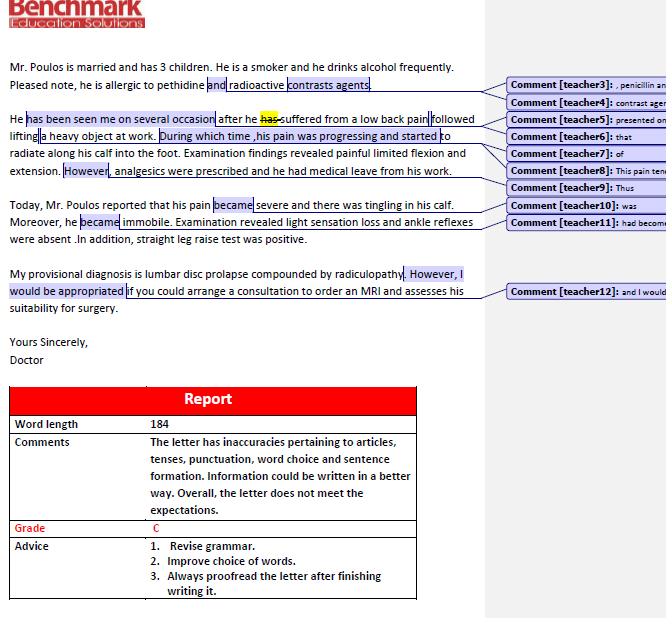Click the Benchmark Education Solutions logo
Viewport: 666px width, 618px height.
click(77, 14)
